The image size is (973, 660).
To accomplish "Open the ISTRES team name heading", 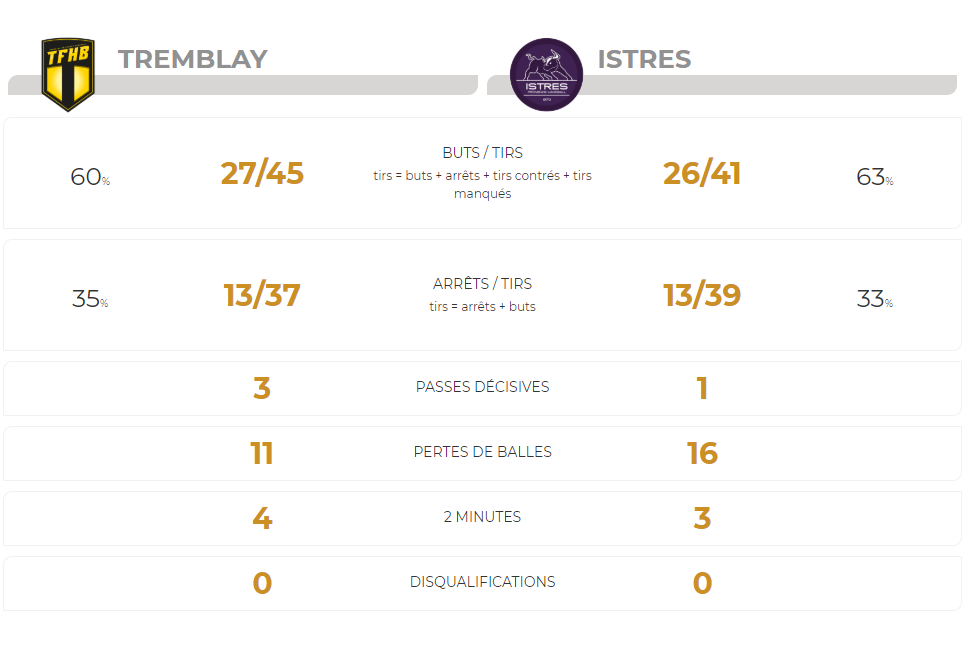I will (644, 60).
